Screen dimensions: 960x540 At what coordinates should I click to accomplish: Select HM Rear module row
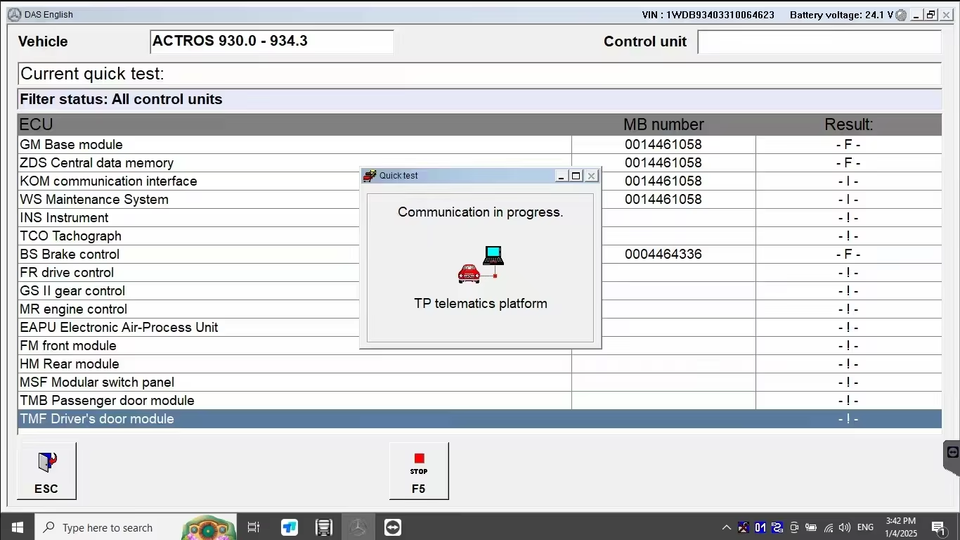(x=479, y=364)
